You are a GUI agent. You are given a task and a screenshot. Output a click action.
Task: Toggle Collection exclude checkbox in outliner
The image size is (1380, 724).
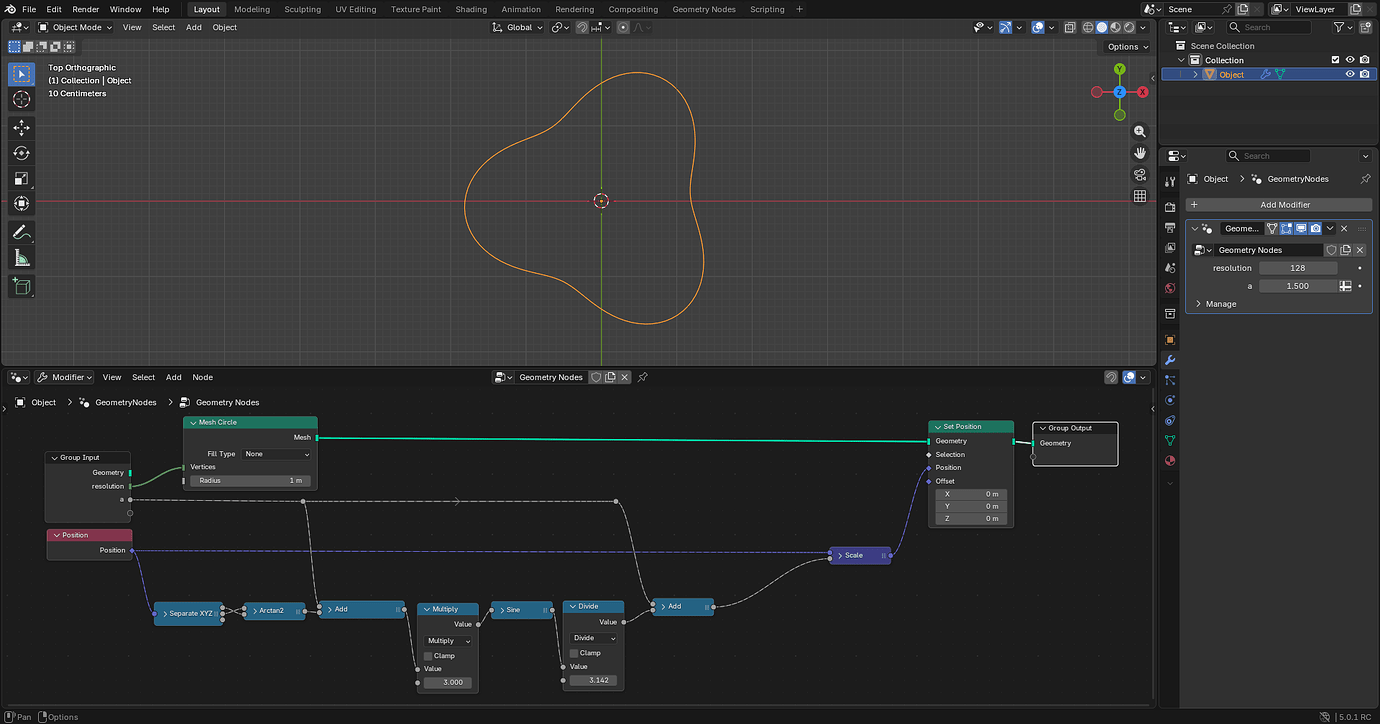(x=1335, y=60)
